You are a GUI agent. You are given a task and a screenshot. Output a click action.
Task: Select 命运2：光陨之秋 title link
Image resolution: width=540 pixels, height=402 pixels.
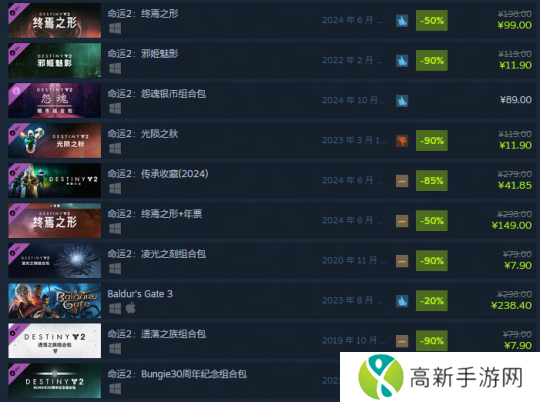pos(143,134)
